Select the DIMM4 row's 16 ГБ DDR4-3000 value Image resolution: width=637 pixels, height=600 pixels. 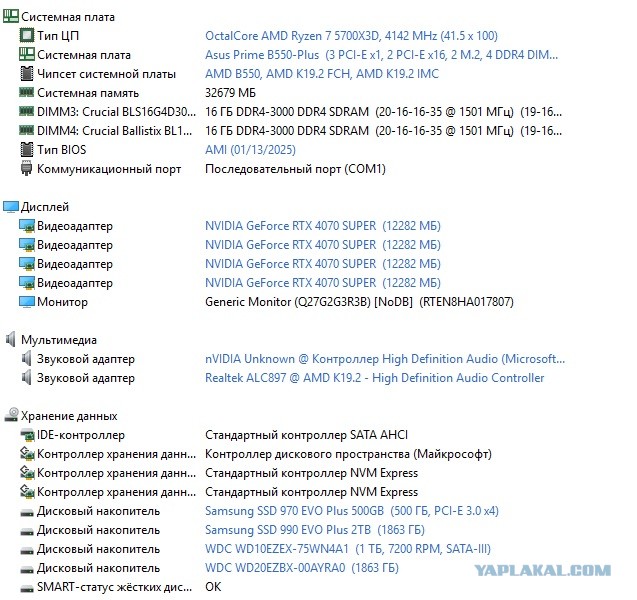pos(384,131)
